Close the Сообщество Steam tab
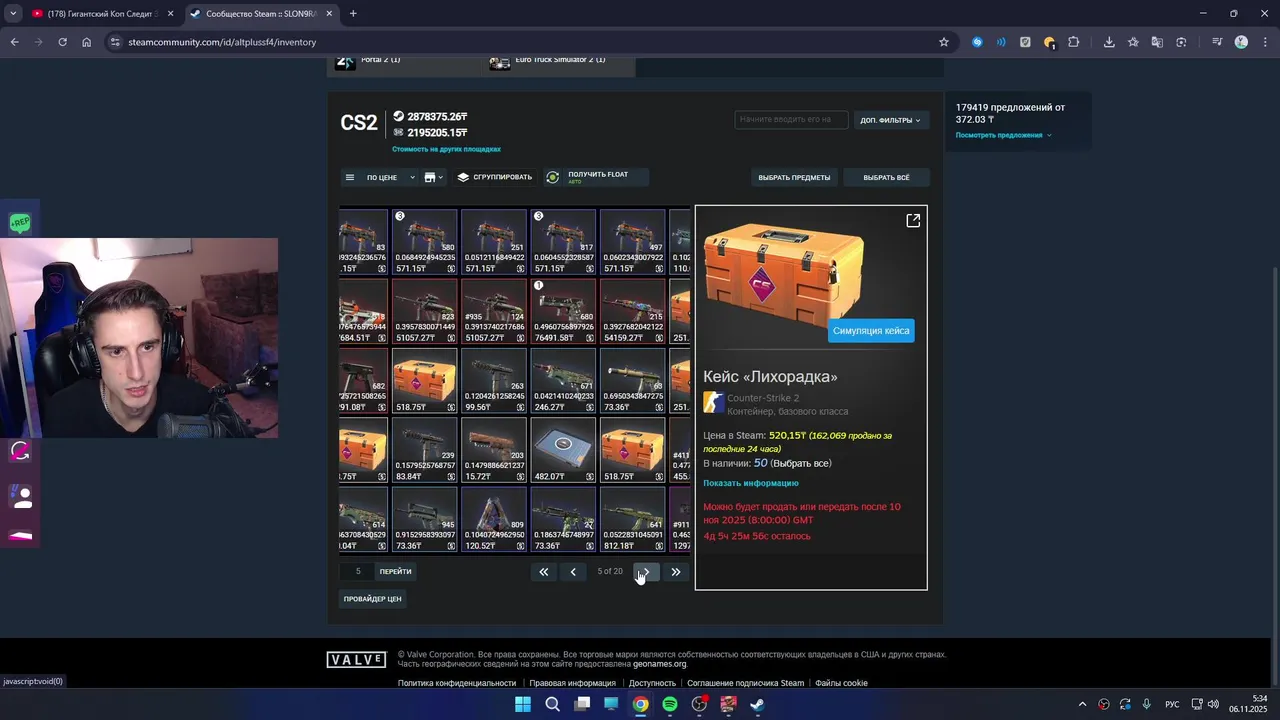Screen dimensions: 1280x720 click(x=330, y=14)
